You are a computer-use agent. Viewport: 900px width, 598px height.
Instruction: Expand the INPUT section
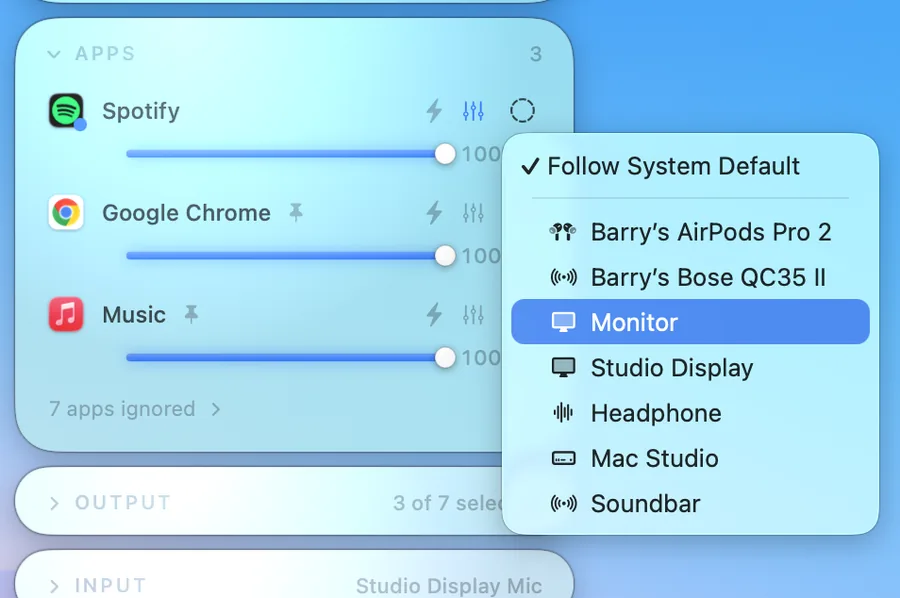click(x=54, y=586)
